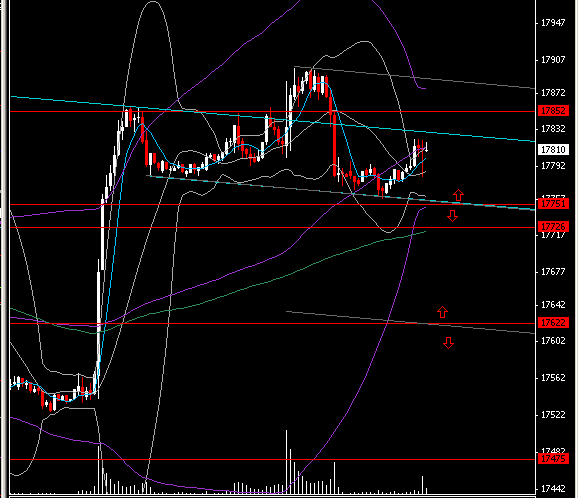The image size is (578, 498).
Task: Click the 17832 price axis value
Action: tap(553, 129)
